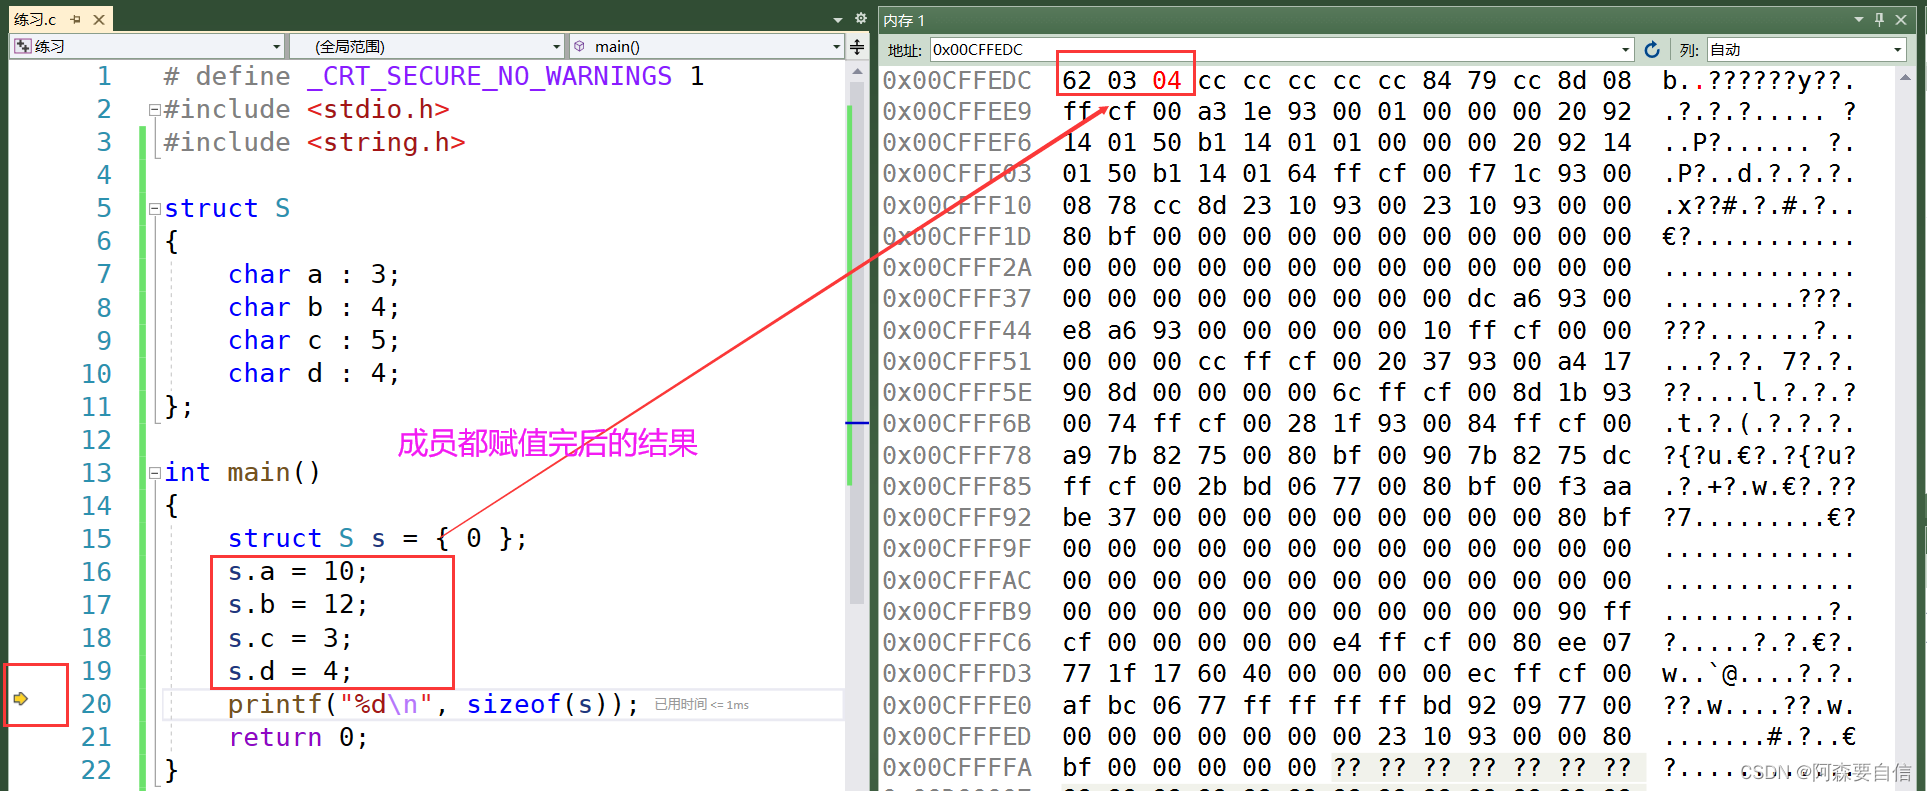Screen dimensions: 1927x791
Task: Switch to the 练习.c file tab
Action: coord(36,19)
